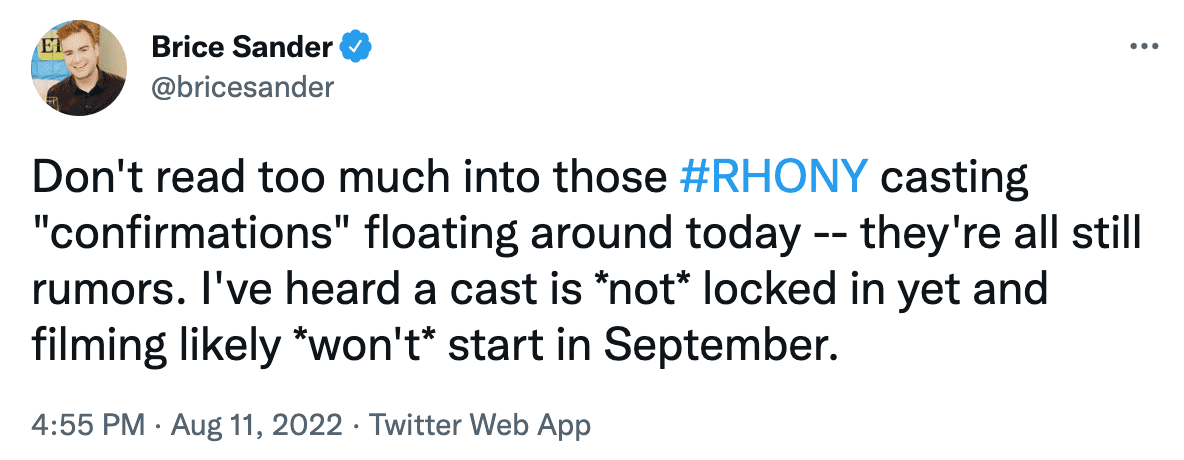Click the 4:55 PM timestamp
This screenshot has height=460, width=1184.
[88, 424]
